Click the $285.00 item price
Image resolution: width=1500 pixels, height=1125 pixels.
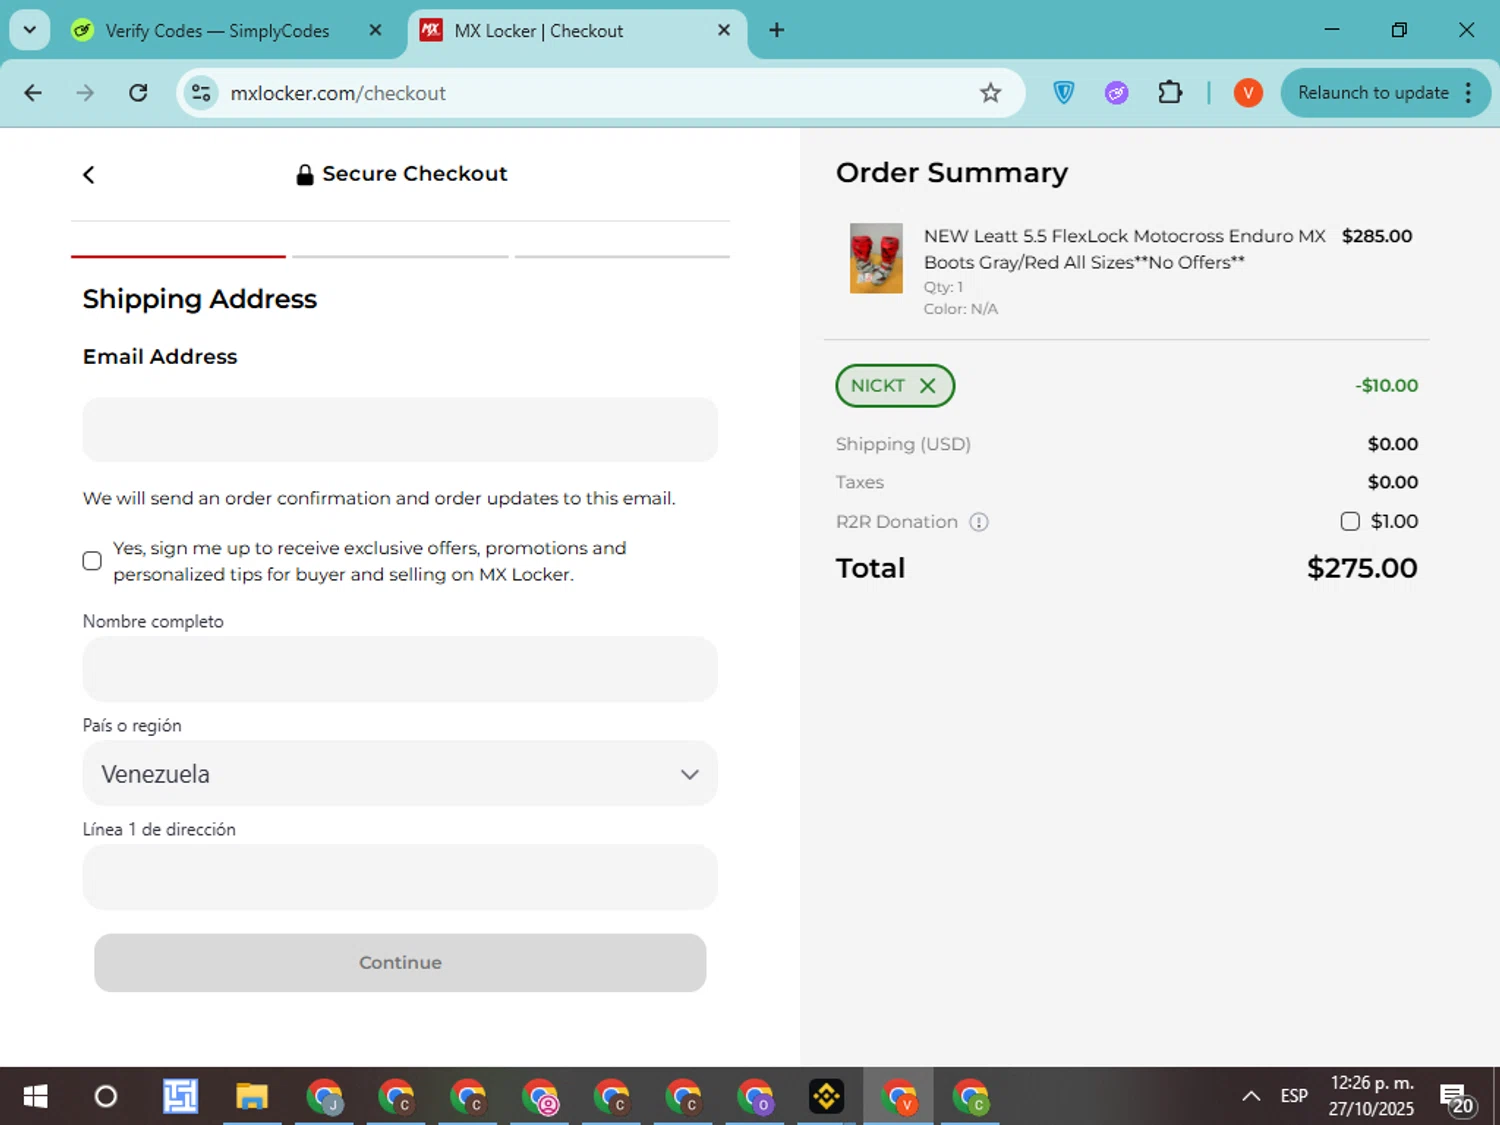[1377, 237]
